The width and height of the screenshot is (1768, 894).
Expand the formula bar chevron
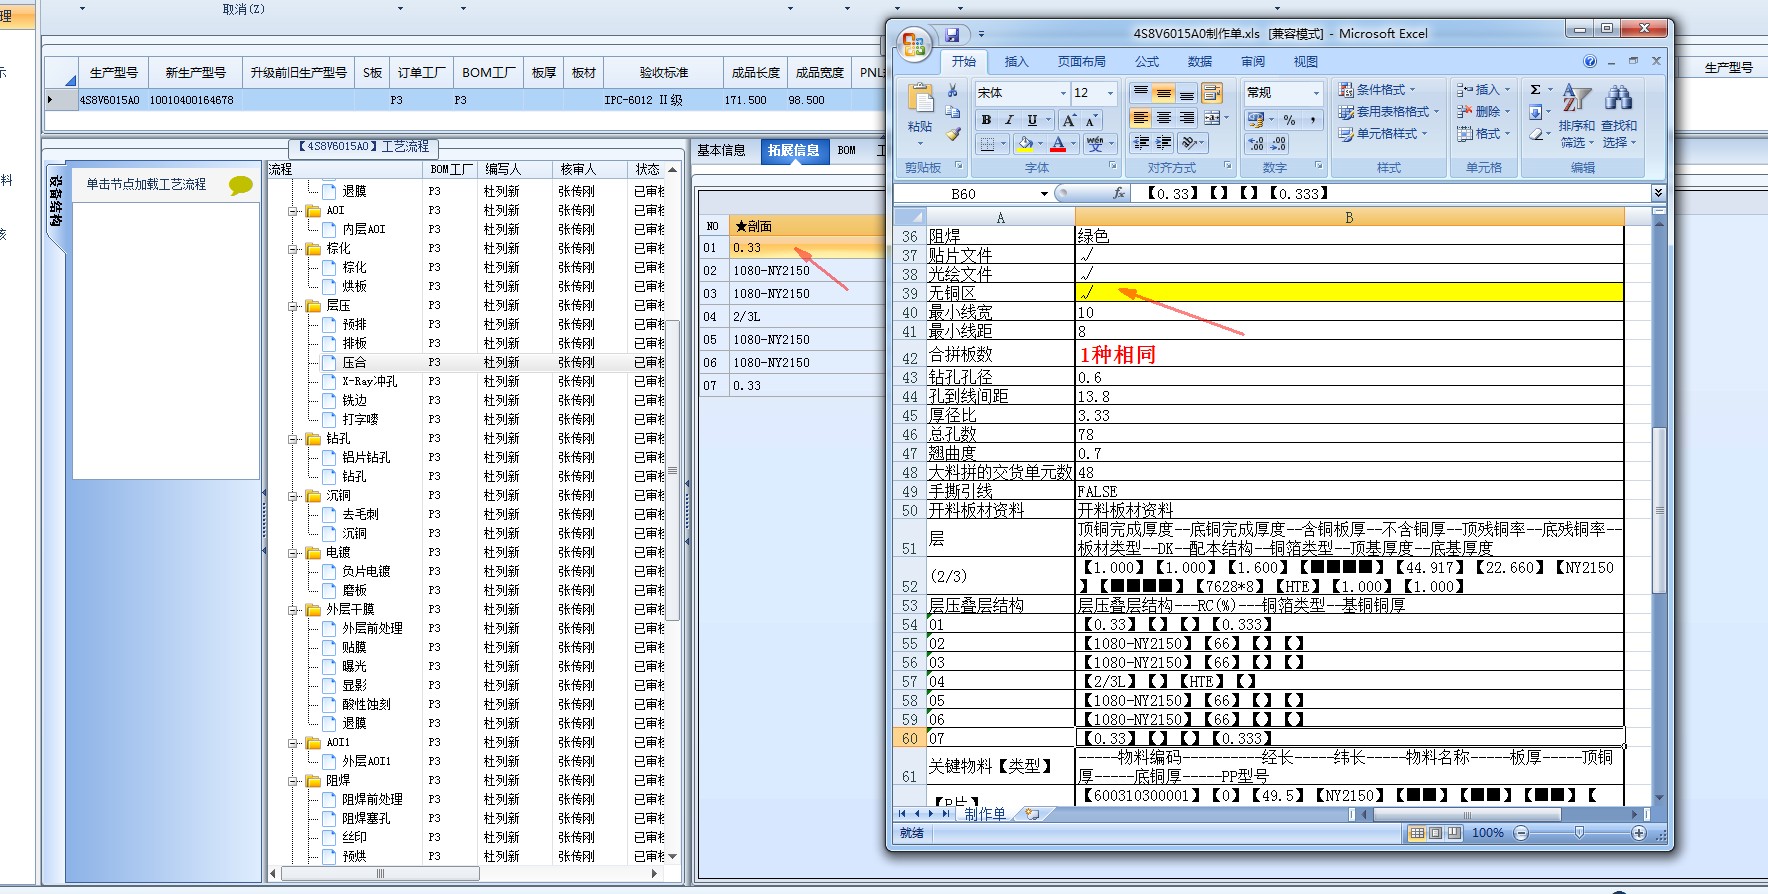1658,193
